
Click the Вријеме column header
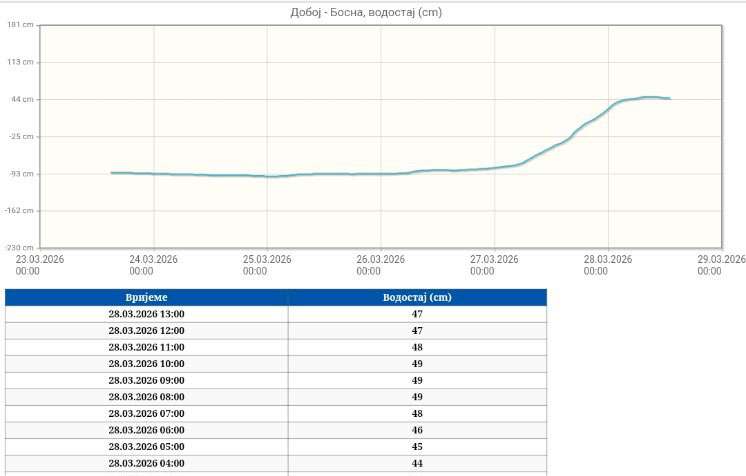[146, 298]
